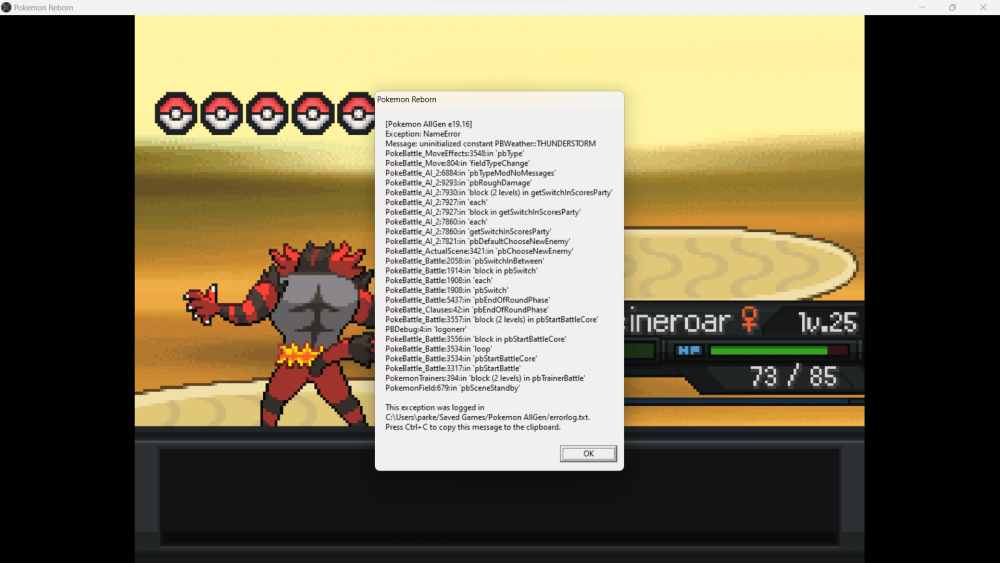Click the PokeBattle_ActualScene:3421 trace line
This screenshot has width=1000, height=563.
pos(479,251)
